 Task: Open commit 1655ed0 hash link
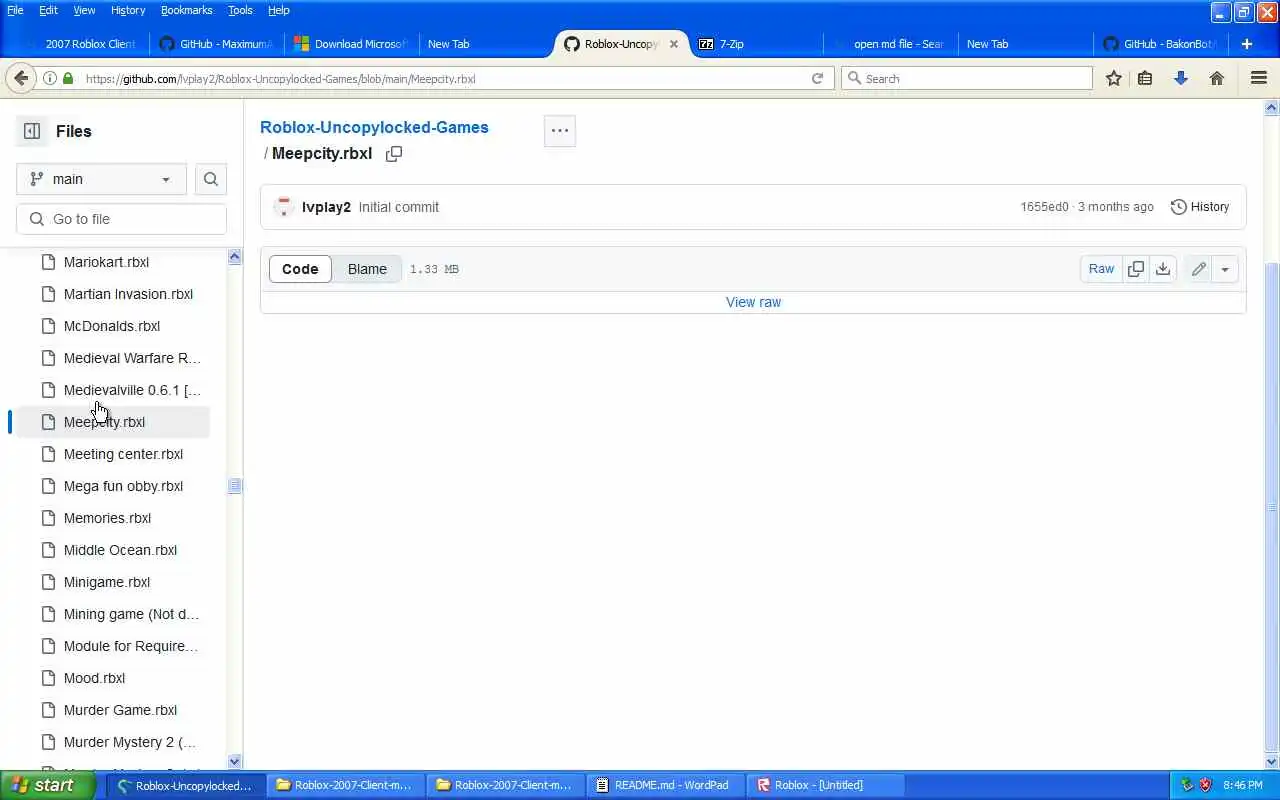pyautogui.click(x=1044, y=207)
